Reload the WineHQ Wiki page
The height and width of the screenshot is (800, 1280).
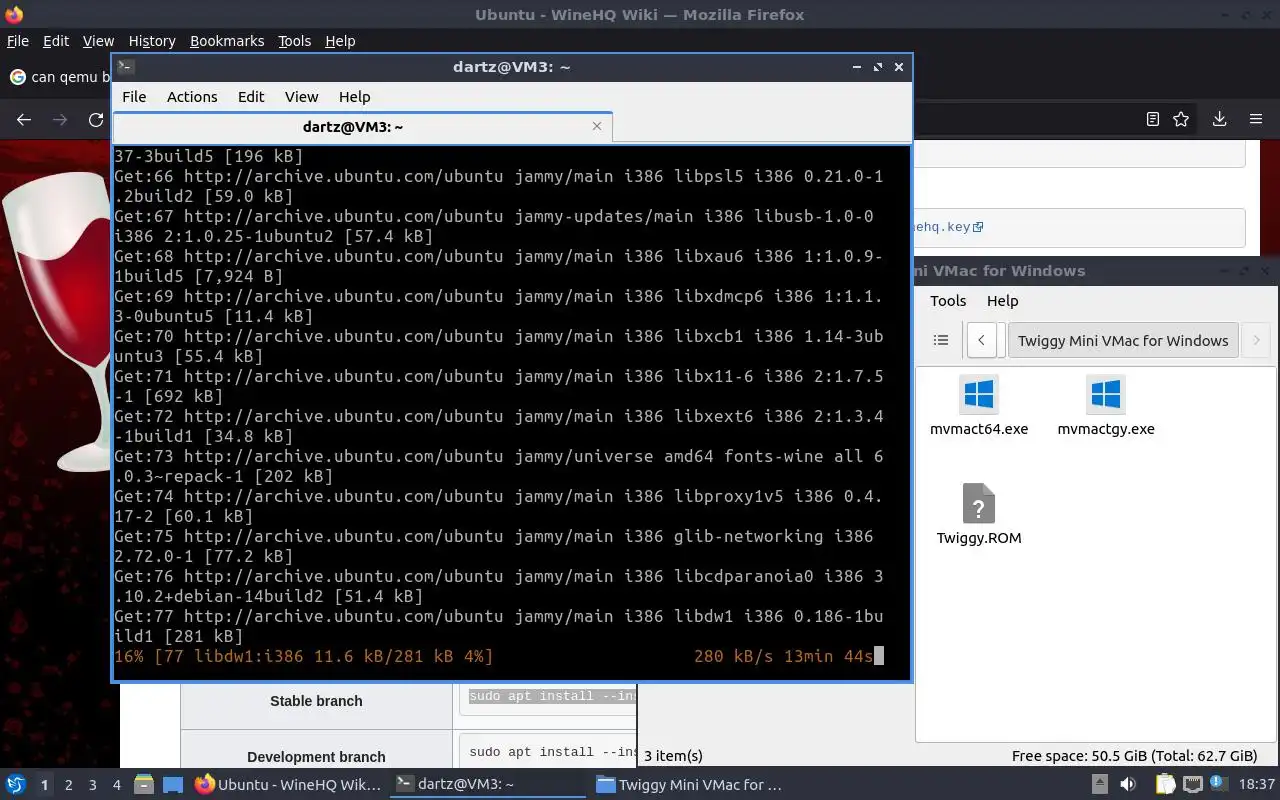[96, 119]
